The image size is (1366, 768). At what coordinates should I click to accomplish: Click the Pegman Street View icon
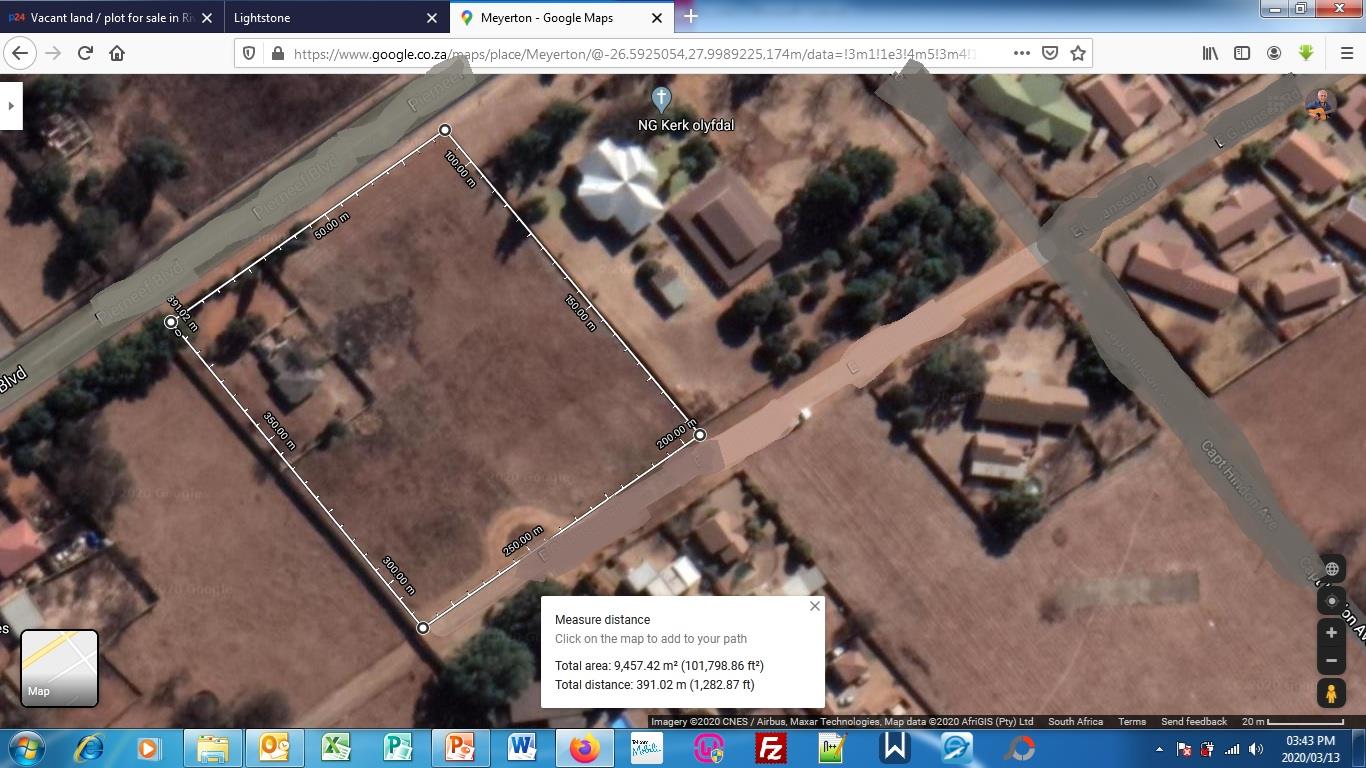click(x=1331, y=692)
